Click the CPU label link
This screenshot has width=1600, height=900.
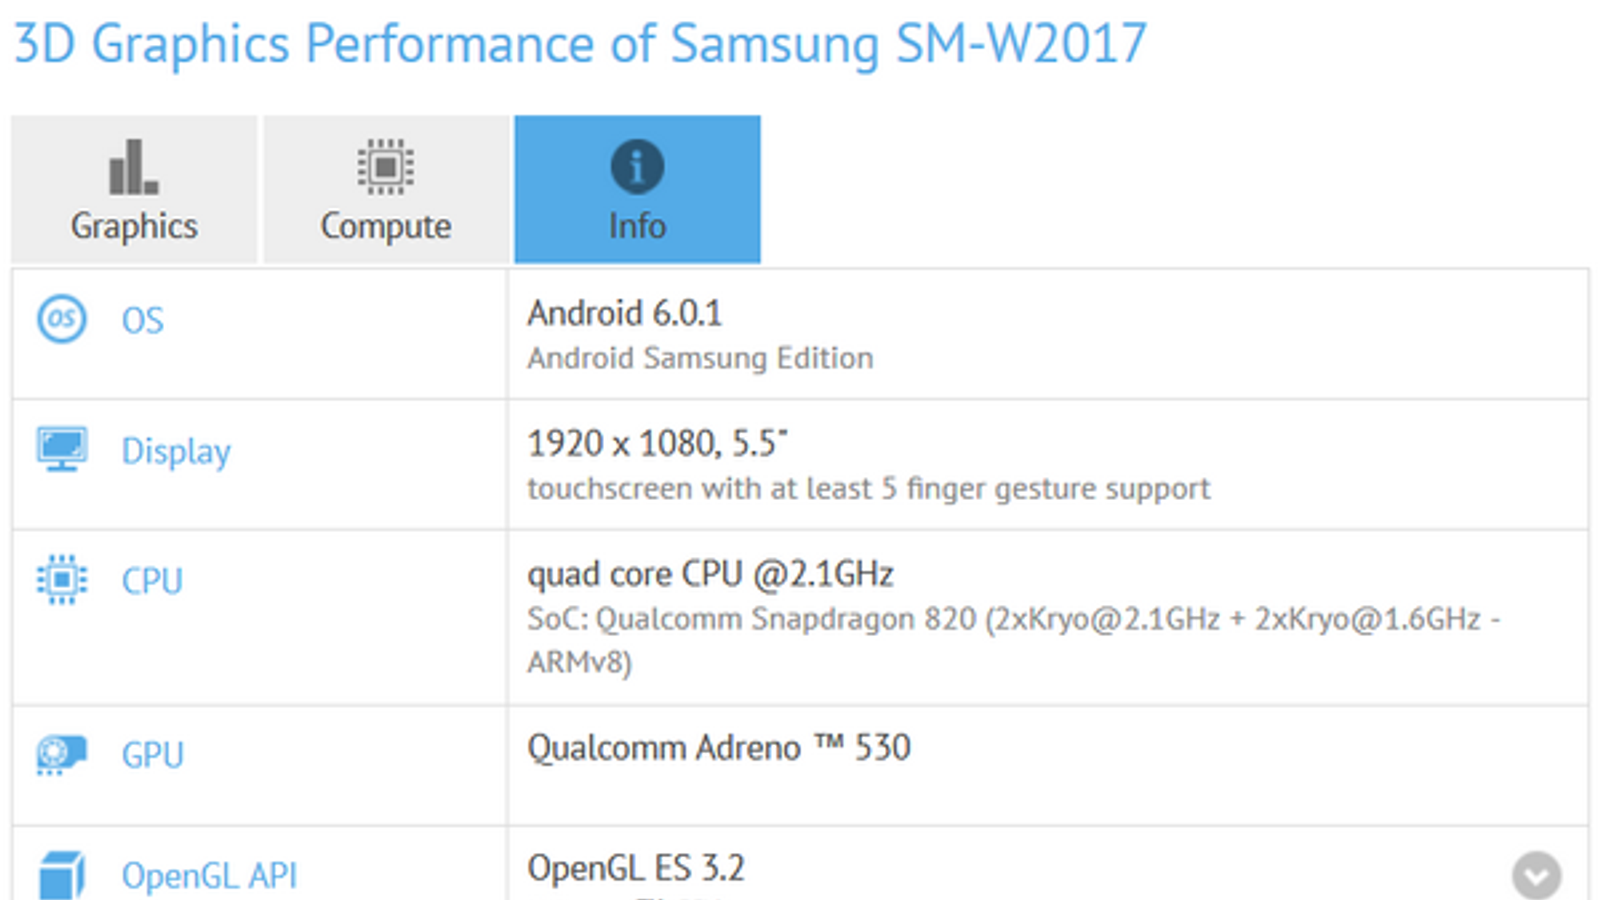click(x=152, y=581)
